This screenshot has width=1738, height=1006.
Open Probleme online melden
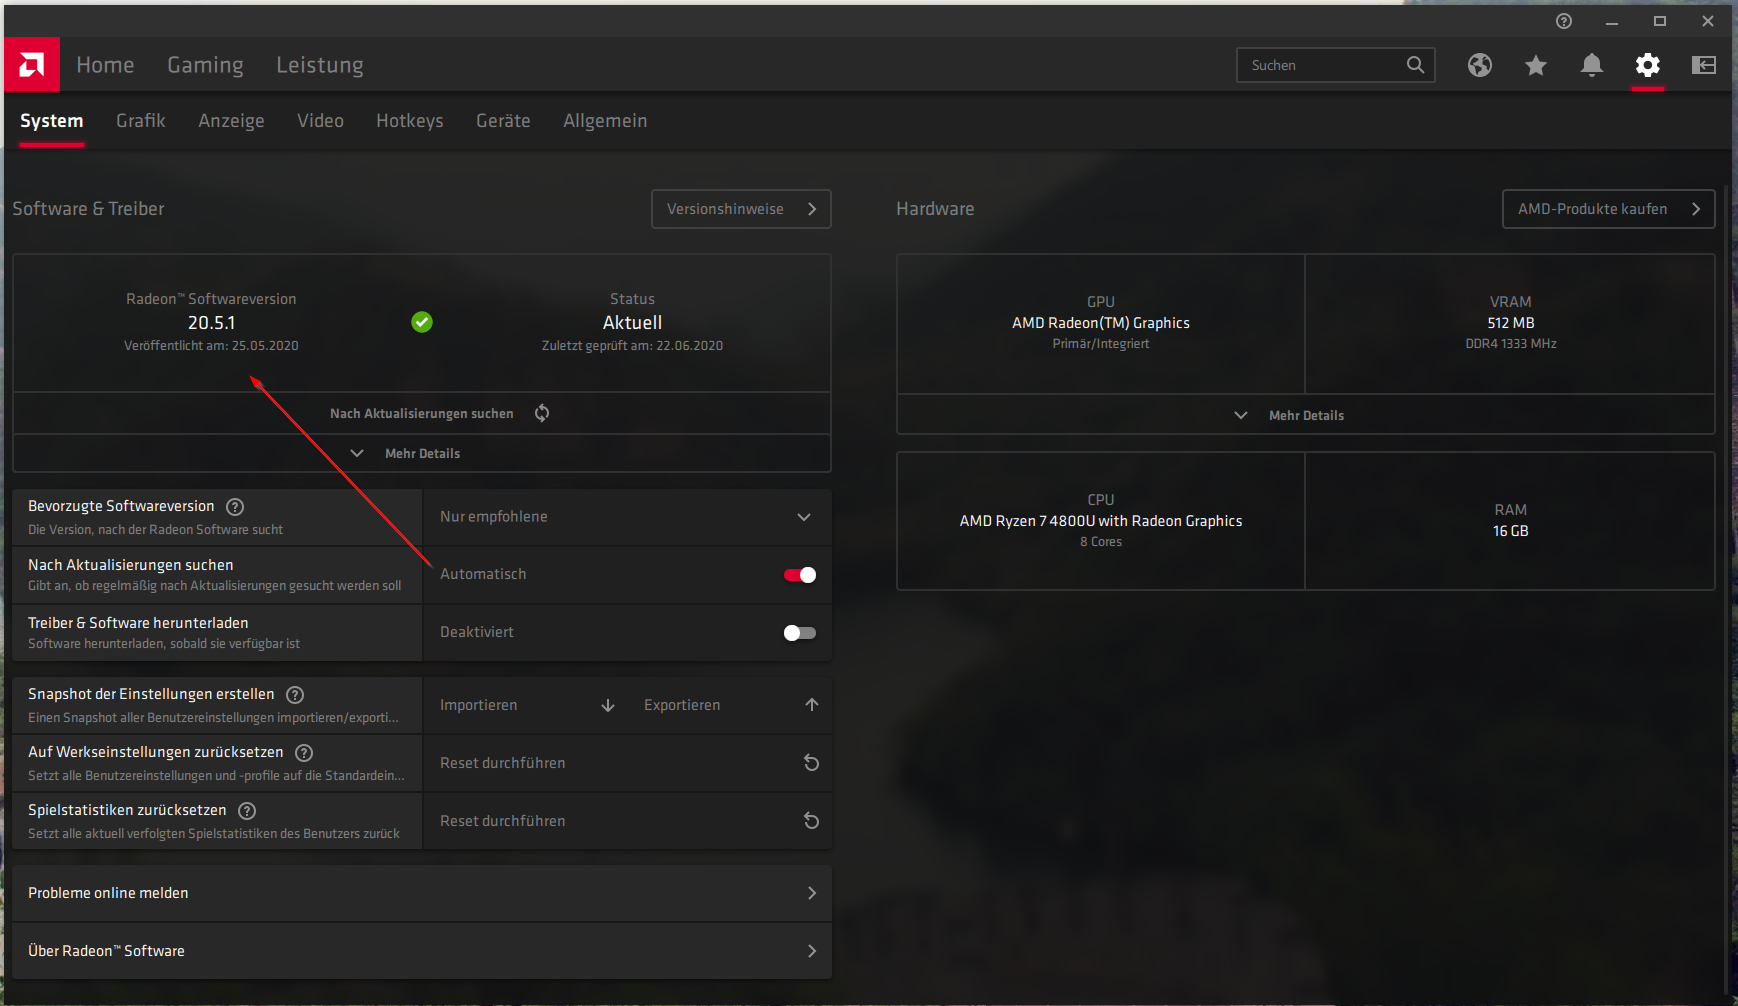click(422, 893)
